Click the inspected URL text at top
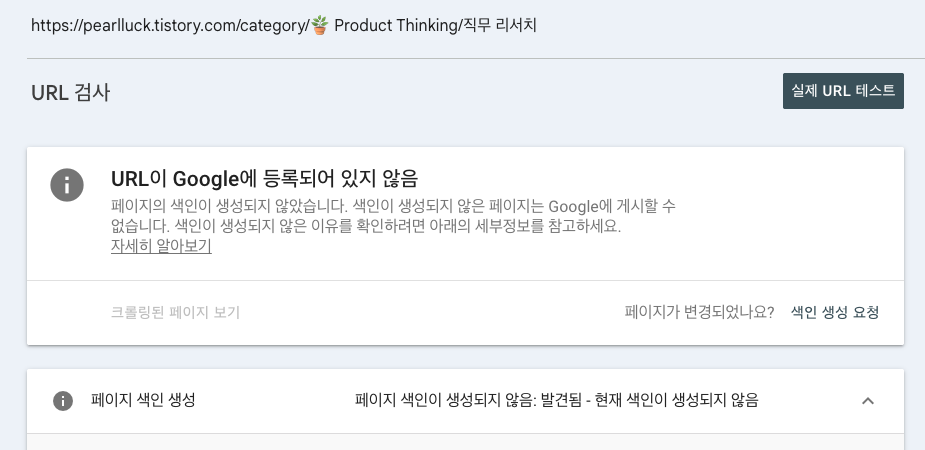This screenshot has height=450, width=925. pos(284,25)
